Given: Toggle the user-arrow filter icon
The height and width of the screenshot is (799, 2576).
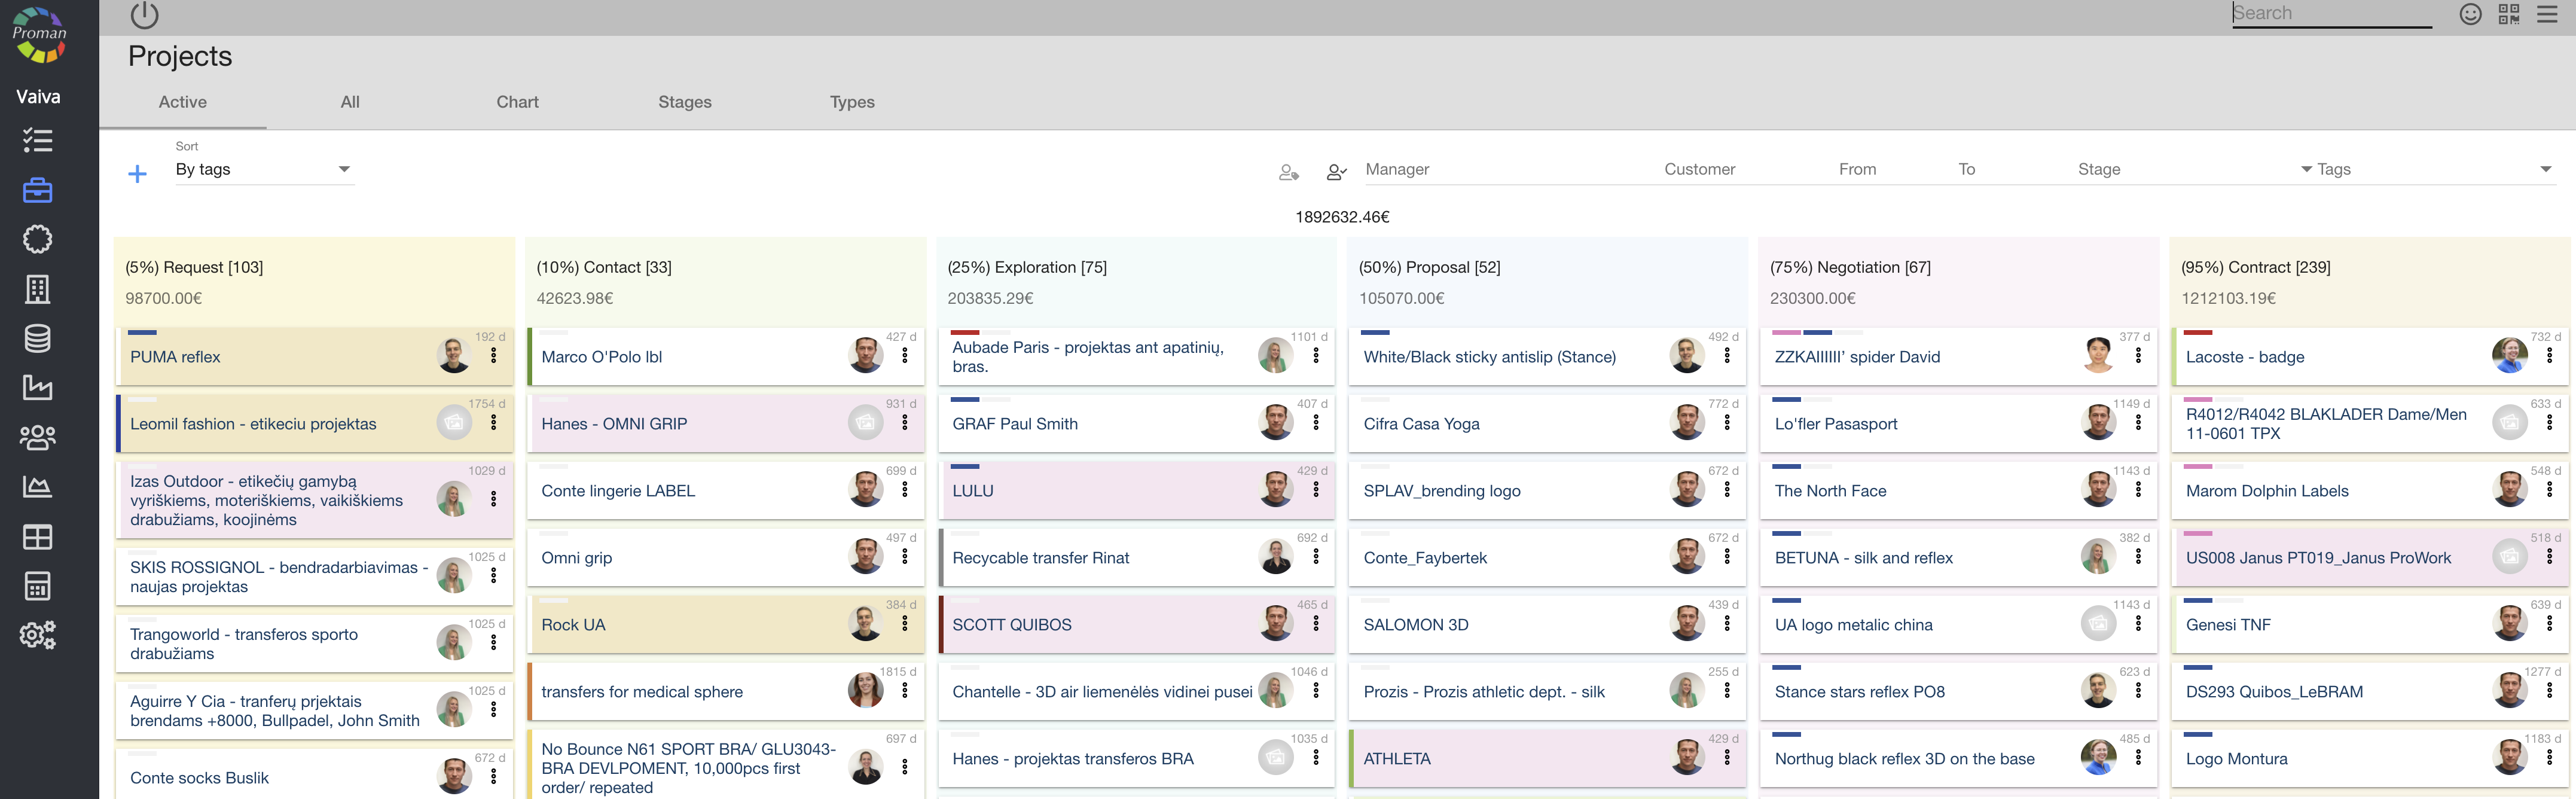Looking at the screenshot, I should click(1288, 172).
